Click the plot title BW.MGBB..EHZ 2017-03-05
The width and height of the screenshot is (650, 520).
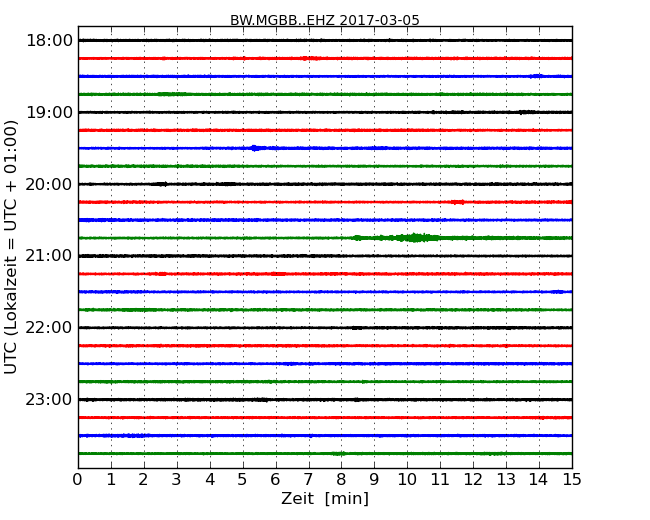click(325, 20)
